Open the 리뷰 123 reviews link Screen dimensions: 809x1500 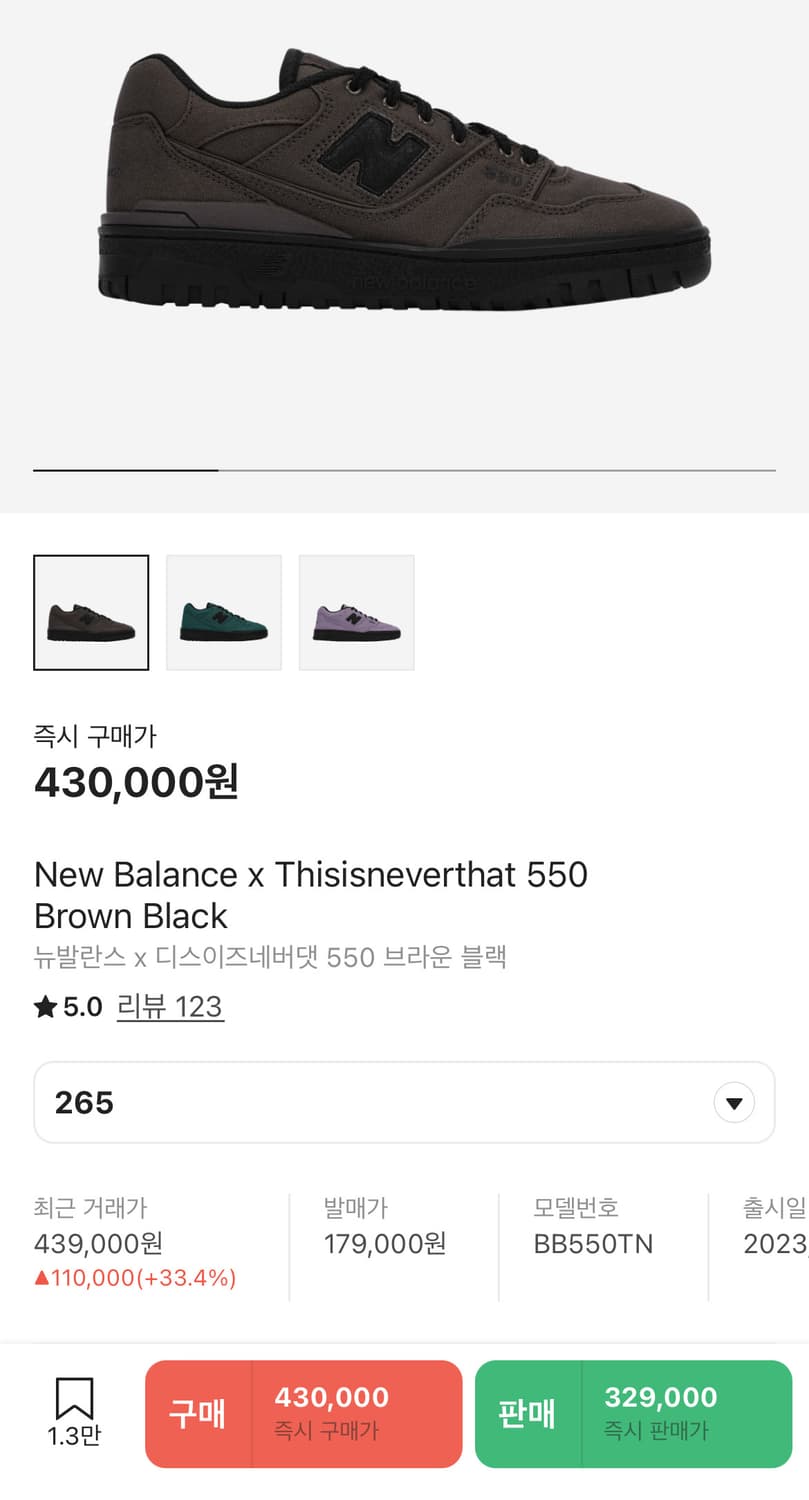[x=170, y=1007]
